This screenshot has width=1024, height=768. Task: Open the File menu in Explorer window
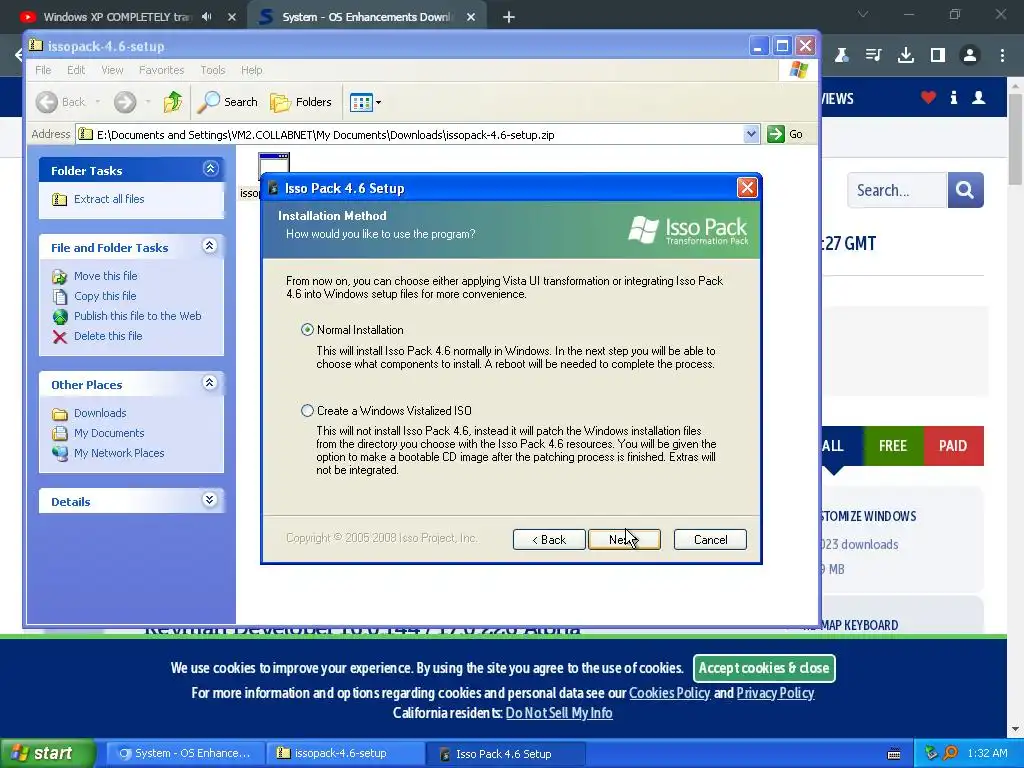point(43,70)
